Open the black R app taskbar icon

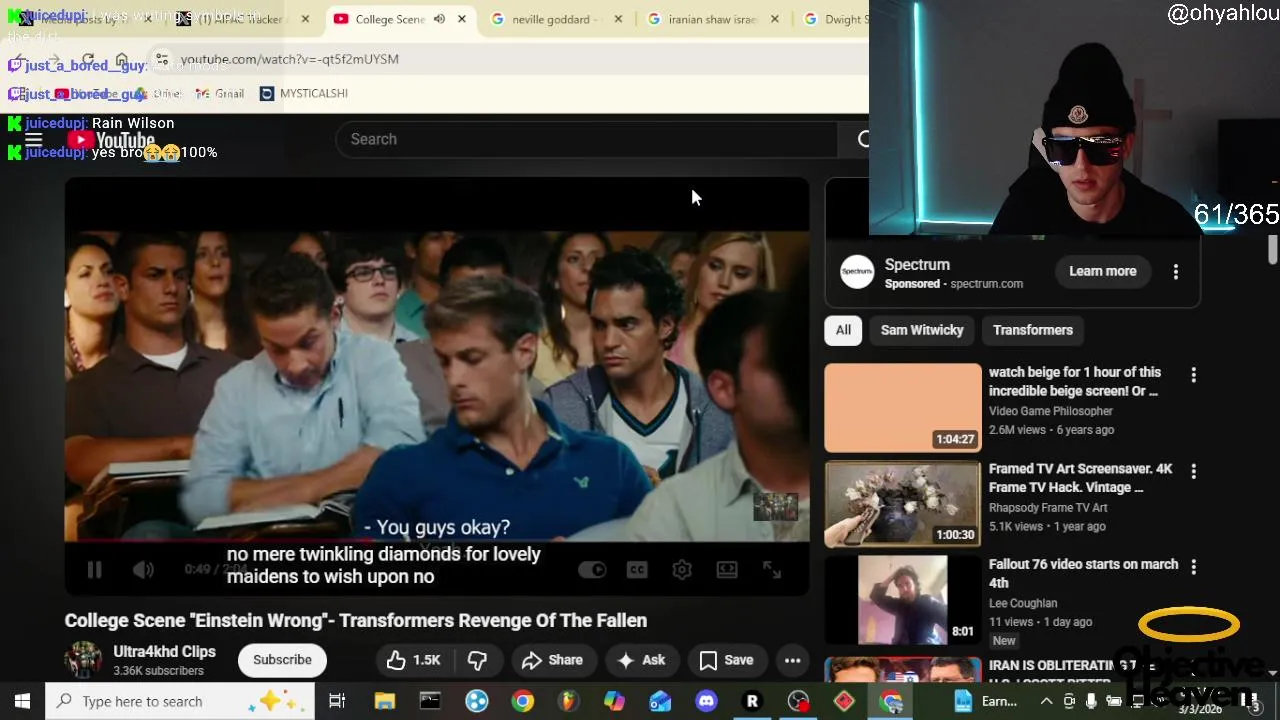click(752, 701)
